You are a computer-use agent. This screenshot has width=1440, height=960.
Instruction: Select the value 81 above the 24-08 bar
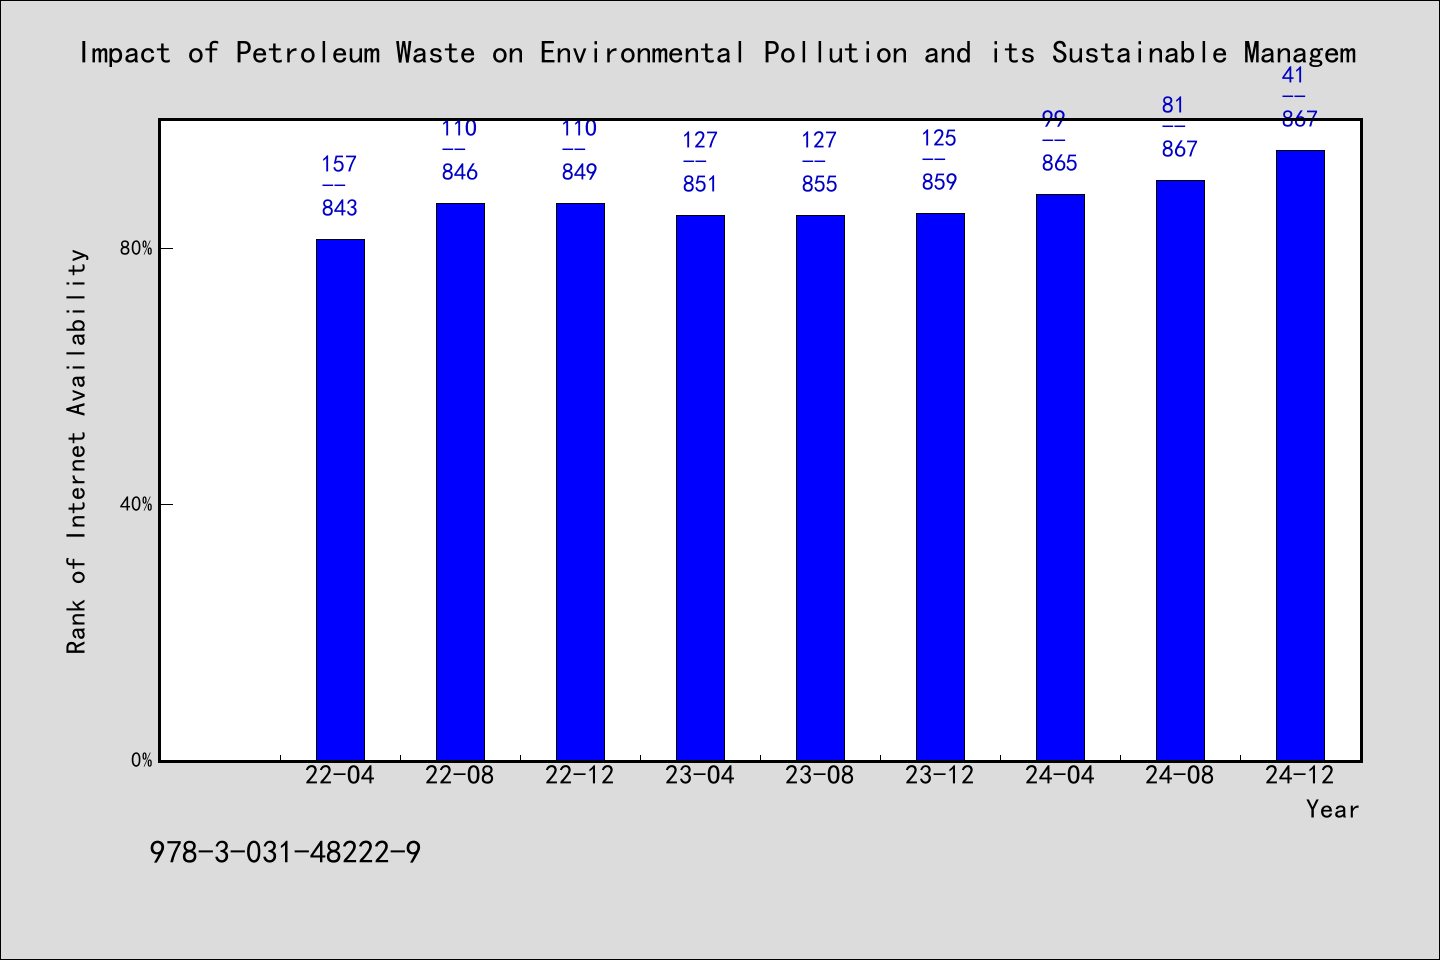[x=1173, y=105]
